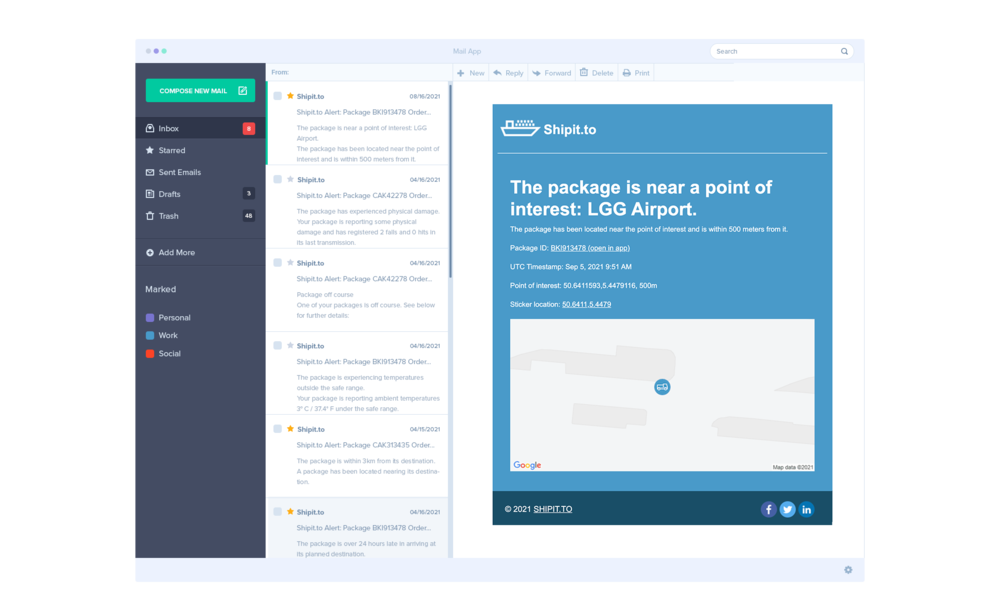Star the temperatures alert email
This screenshot has width=1000, height=597.
click(290, 345)
